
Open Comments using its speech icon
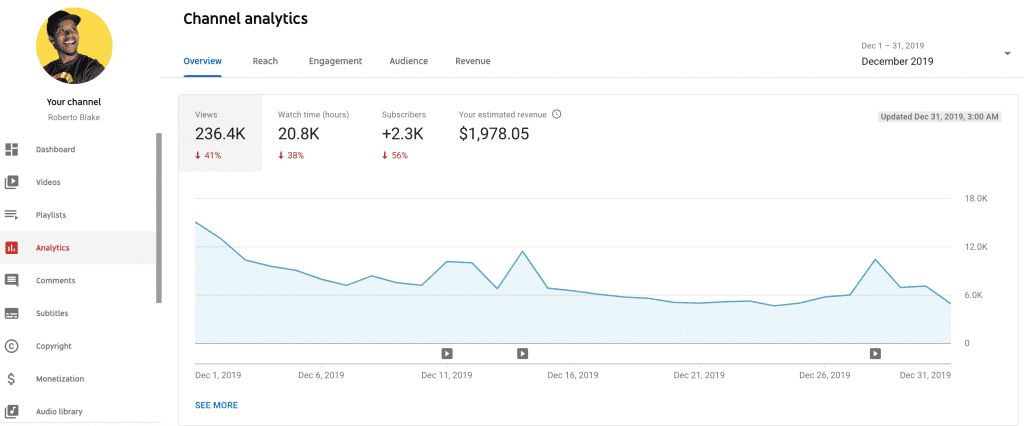12,281
